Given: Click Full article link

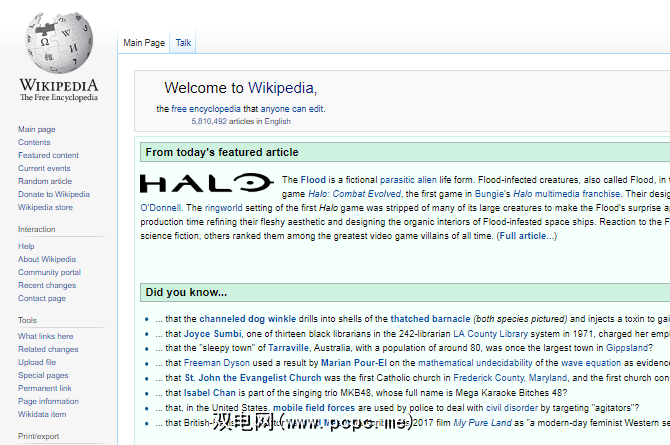Looking at the screenshot, I should tap(528, 236).
